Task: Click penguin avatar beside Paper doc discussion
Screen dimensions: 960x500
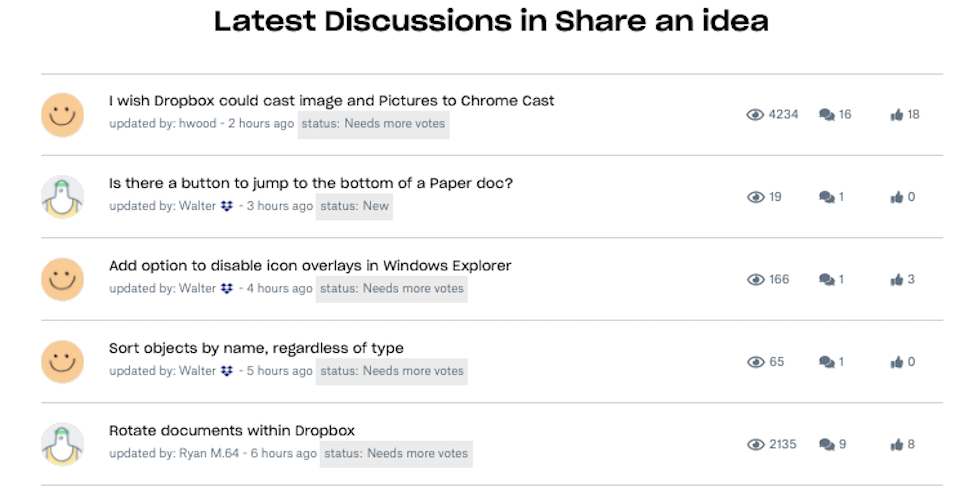Action: [x=62, y=197]
